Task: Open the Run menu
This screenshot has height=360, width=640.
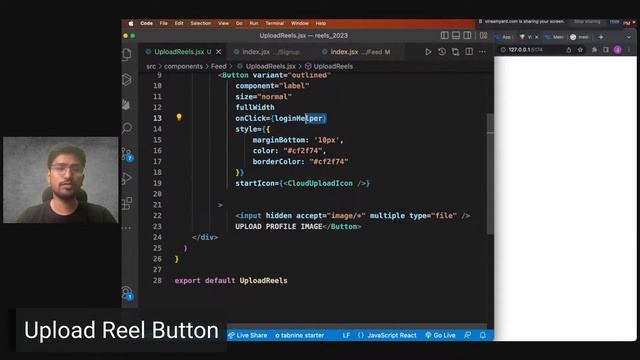Action: coord(254,23)
